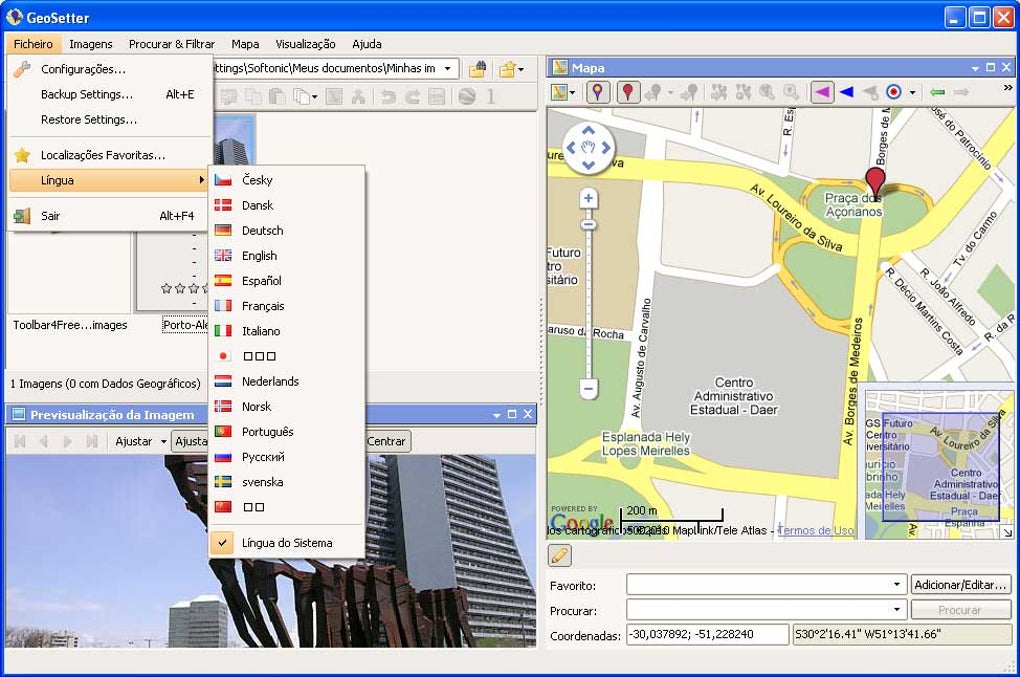Open the favorite folders dropdown arrow
1020x677 pixels.
(x=520, y=69)
